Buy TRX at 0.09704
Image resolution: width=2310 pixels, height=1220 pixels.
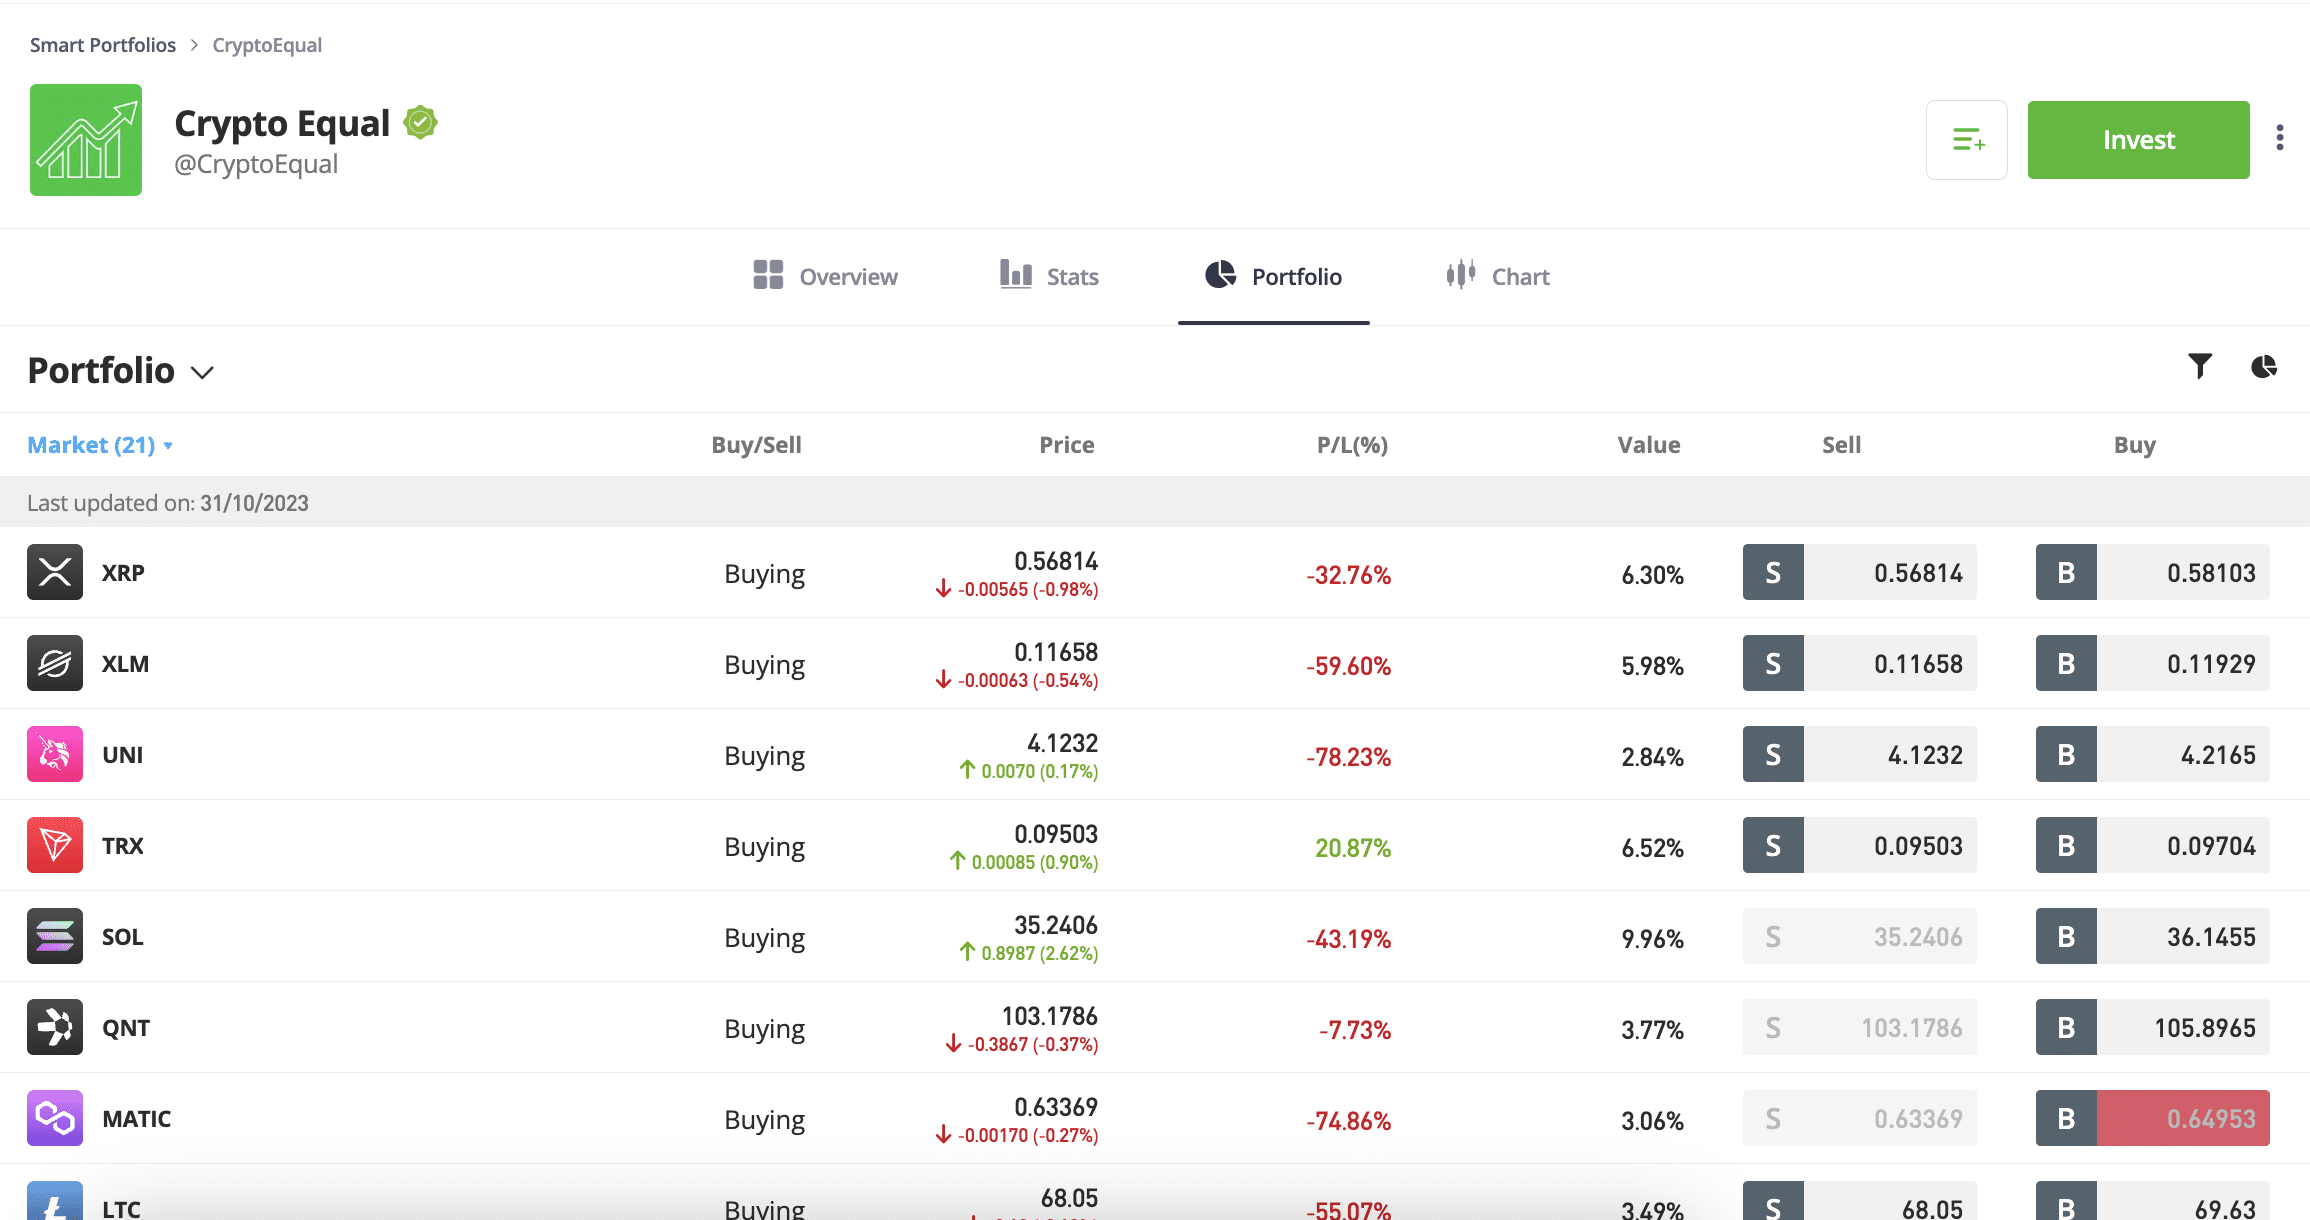(2153, 845)
